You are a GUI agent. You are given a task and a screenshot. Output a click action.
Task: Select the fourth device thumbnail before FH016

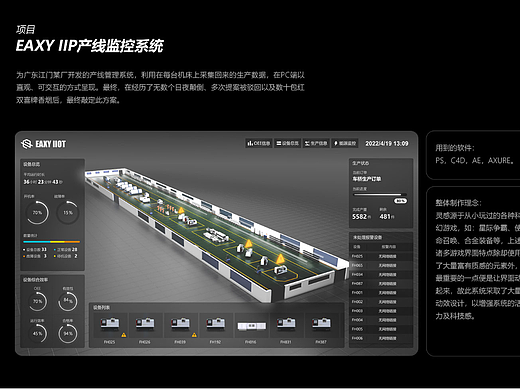tap(216, 323)
